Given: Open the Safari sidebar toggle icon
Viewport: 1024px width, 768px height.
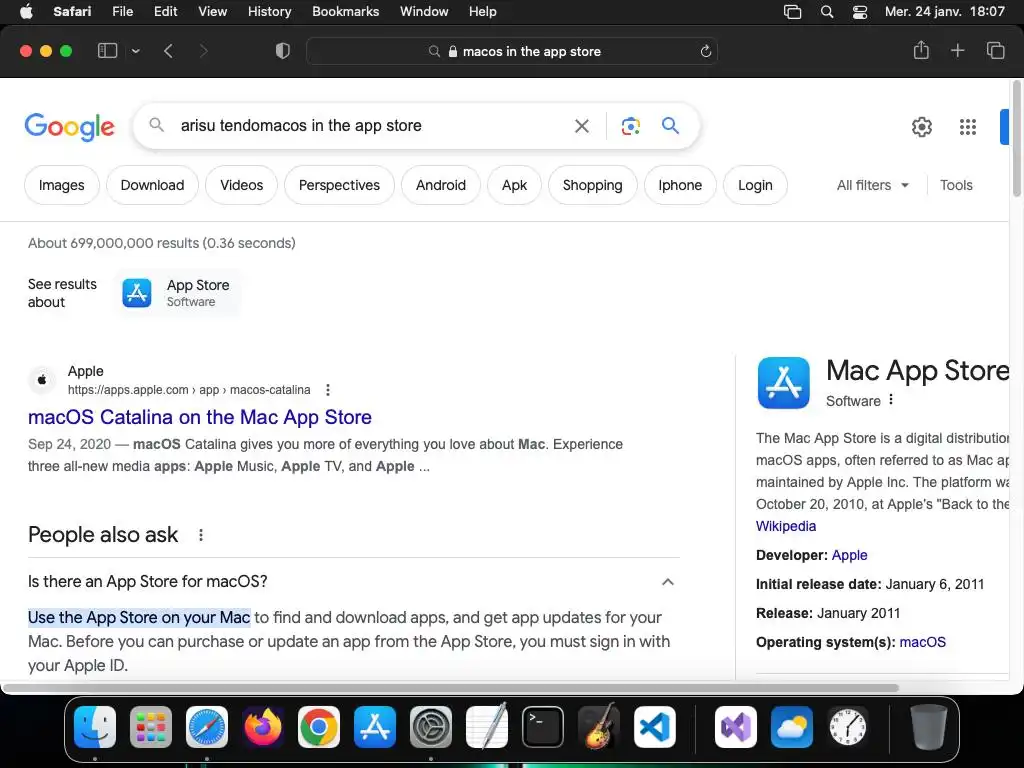Looking at the screenshot, I should pos(107,51).
